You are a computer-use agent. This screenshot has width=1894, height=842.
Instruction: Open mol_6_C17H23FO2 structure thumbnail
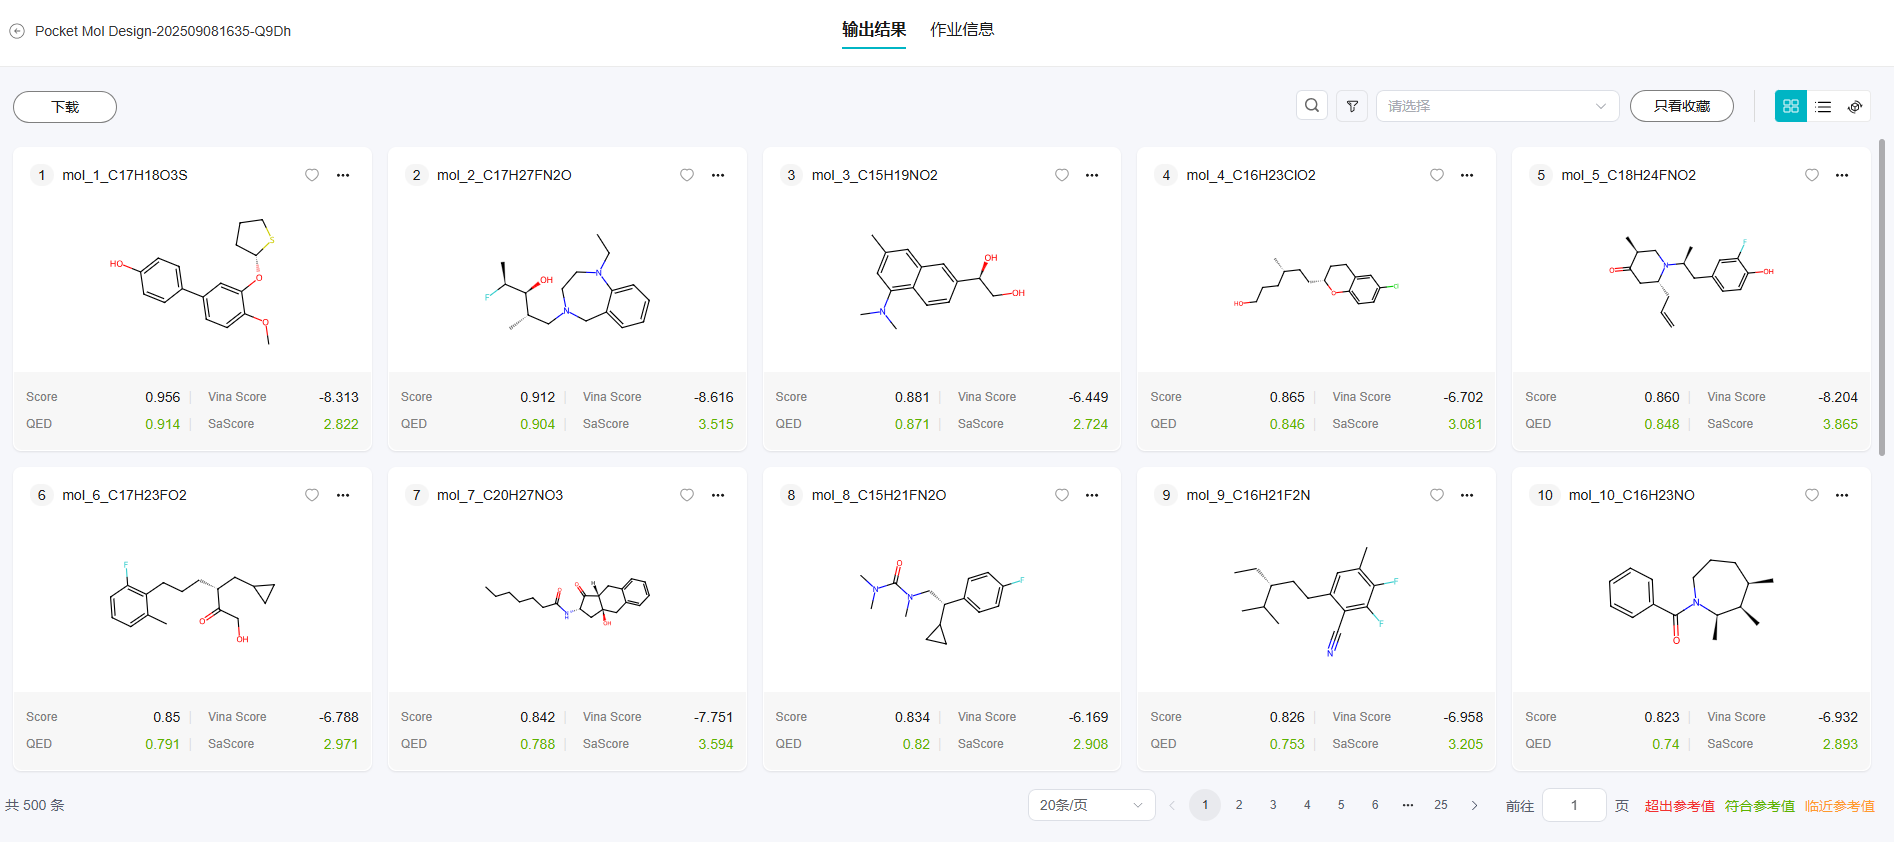(192, 604)
